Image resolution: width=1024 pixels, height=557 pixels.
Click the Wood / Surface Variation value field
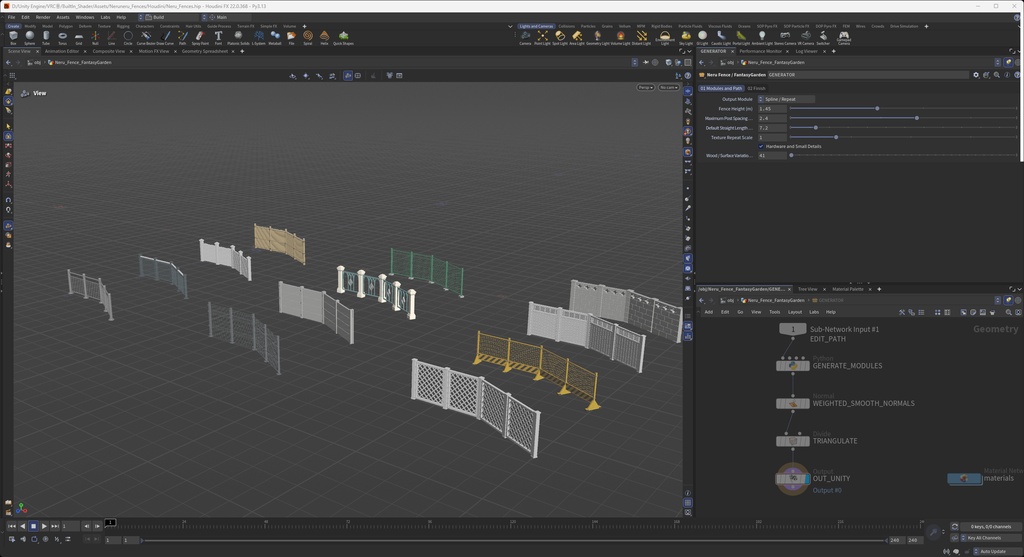point(772,155)
